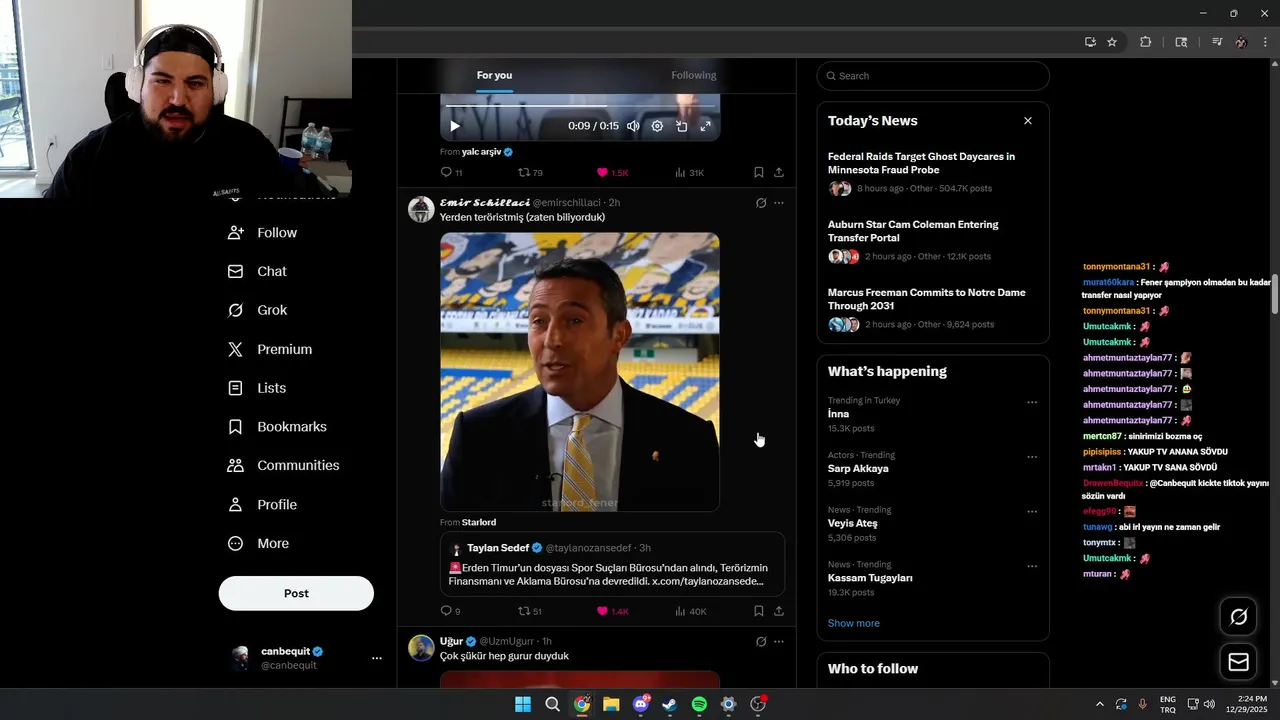Open Follow in the sidebar
The image size is (1280, 720).
(x=263, y=232)
